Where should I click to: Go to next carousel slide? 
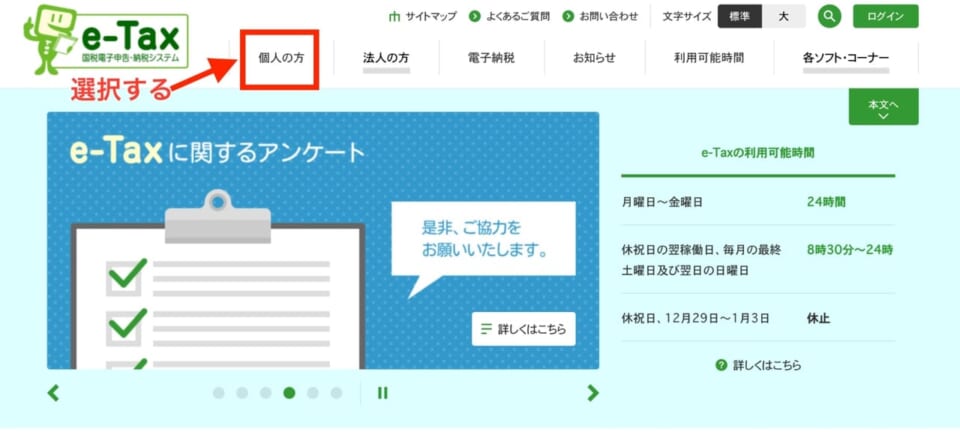[592, 393]
